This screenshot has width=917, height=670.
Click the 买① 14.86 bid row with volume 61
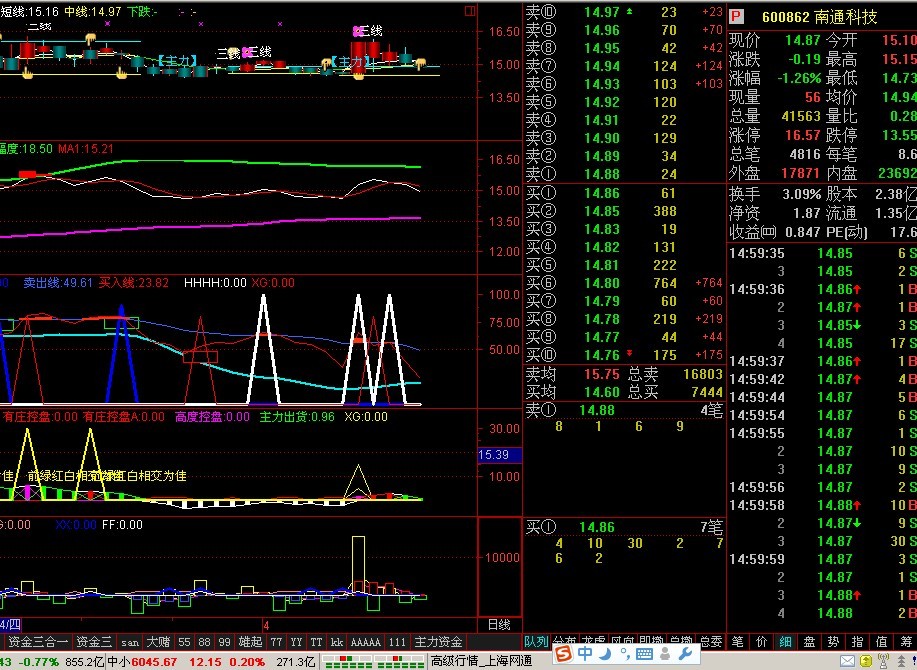pos(624,193)
